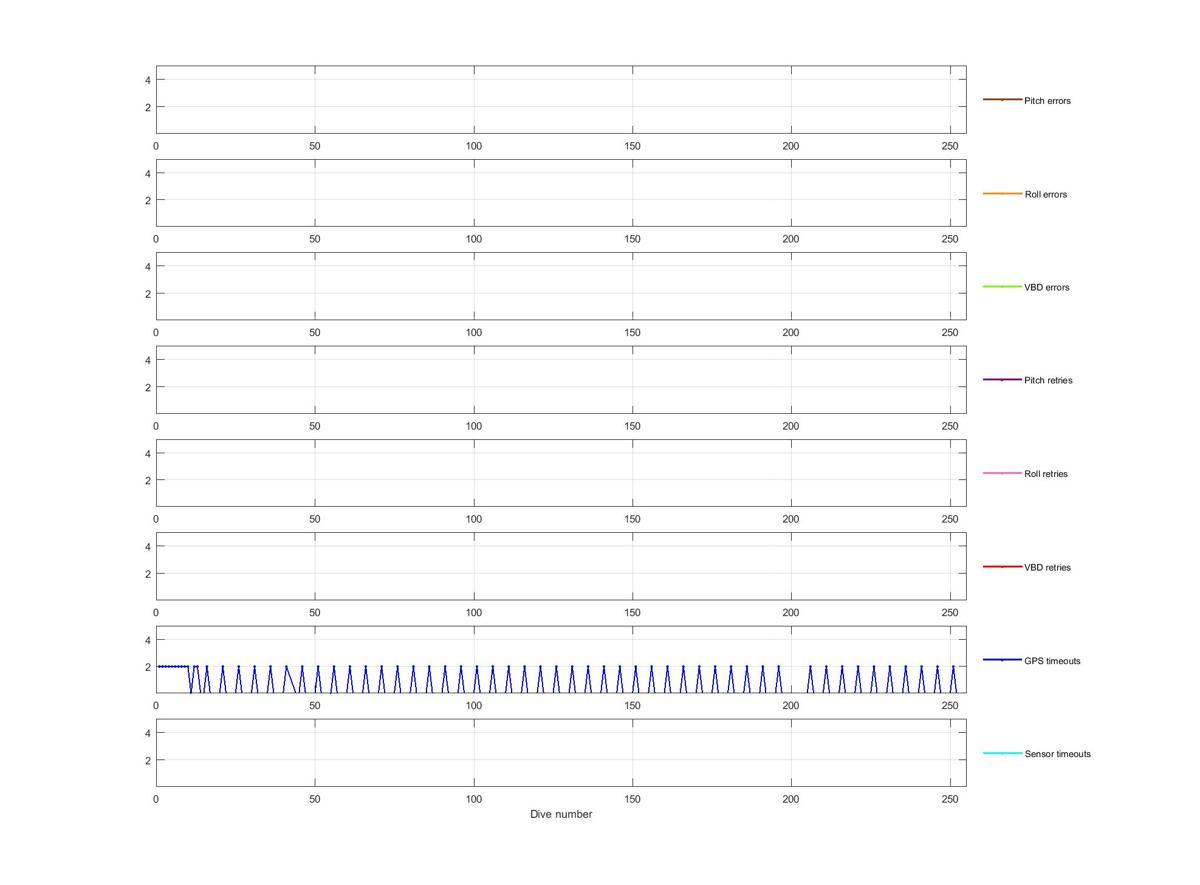Screen dimensions: 1200x885
Task: Click the cyan Sensor timeouts legend line
Action: pyautogui.click(x=1002, y=753)
